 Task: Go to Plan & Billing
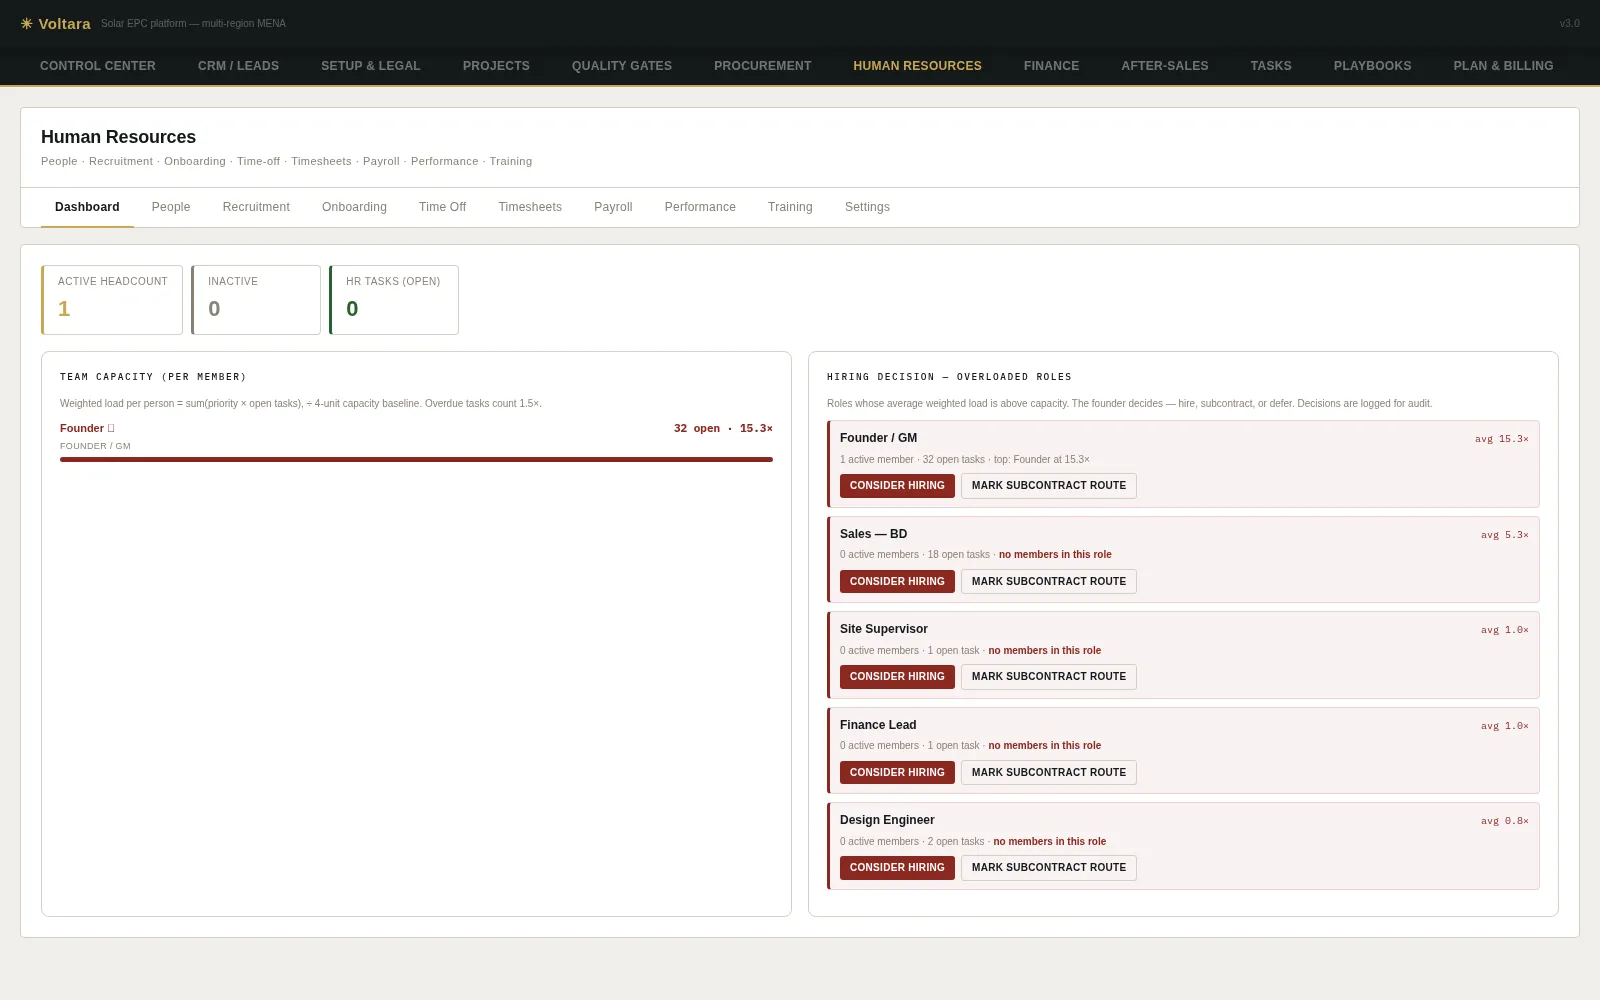click(x=1503, y=66)
